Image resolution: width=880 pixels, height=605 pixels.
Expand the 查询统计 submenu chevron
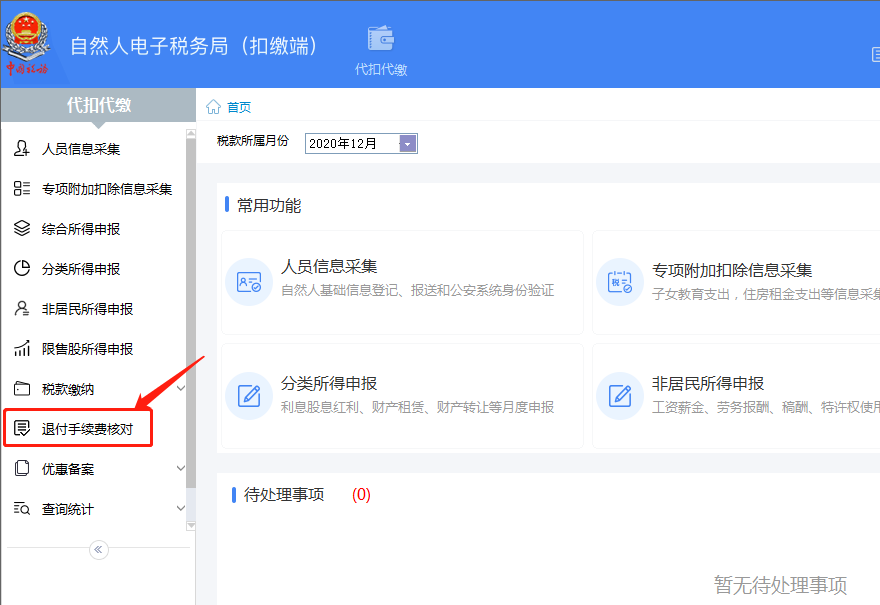pyautogui.click(x=181, y=508)
